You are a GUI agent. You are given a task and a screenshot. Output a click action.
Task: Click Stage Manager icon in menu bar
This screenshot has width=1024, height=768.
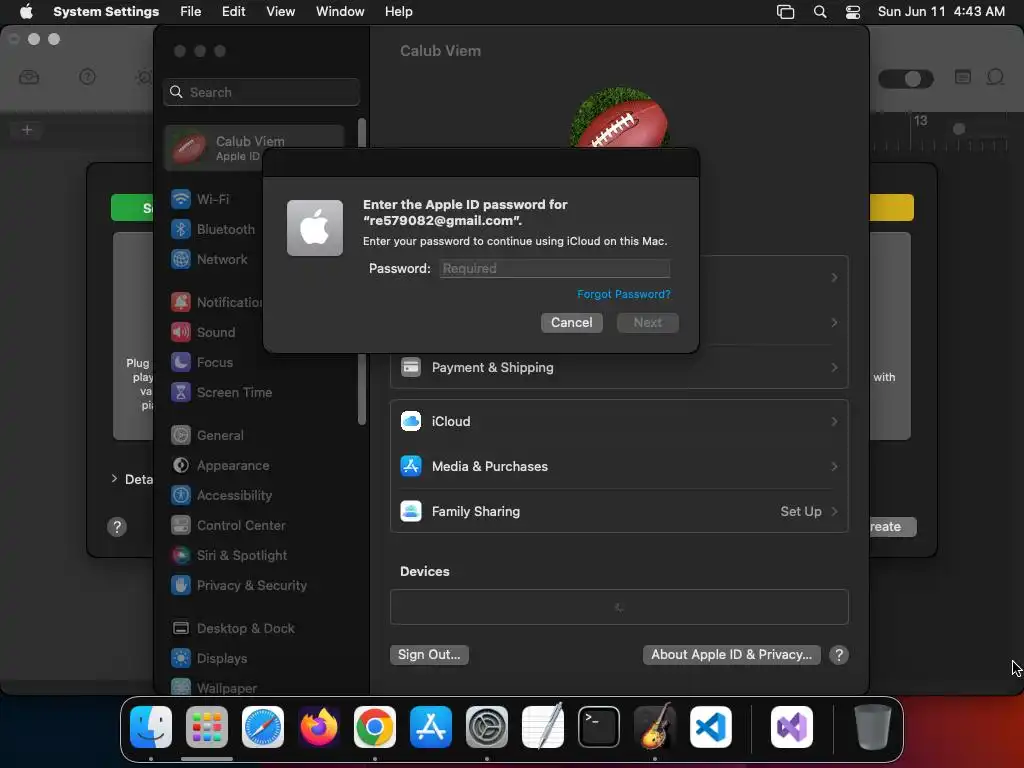click(786, 12)
